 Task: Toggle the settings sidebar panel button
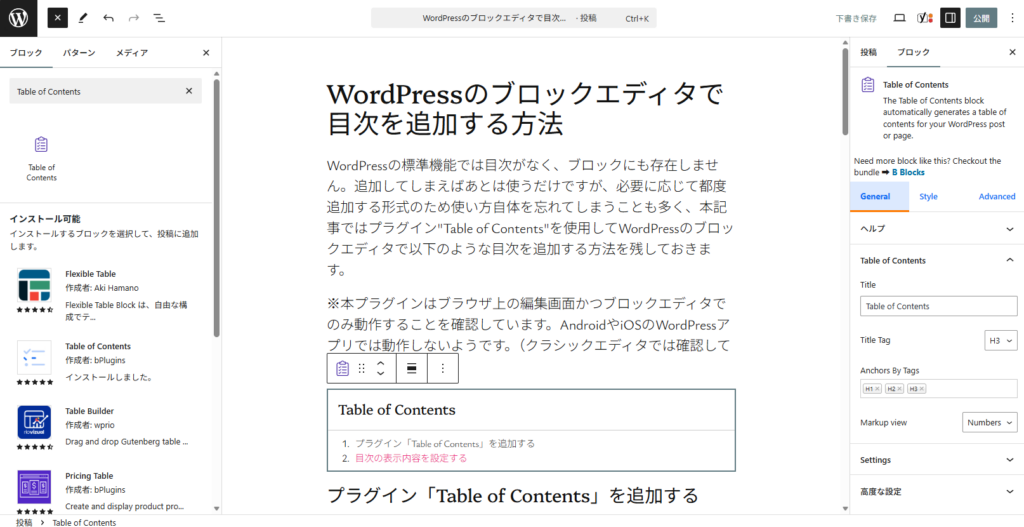(951, 18)
